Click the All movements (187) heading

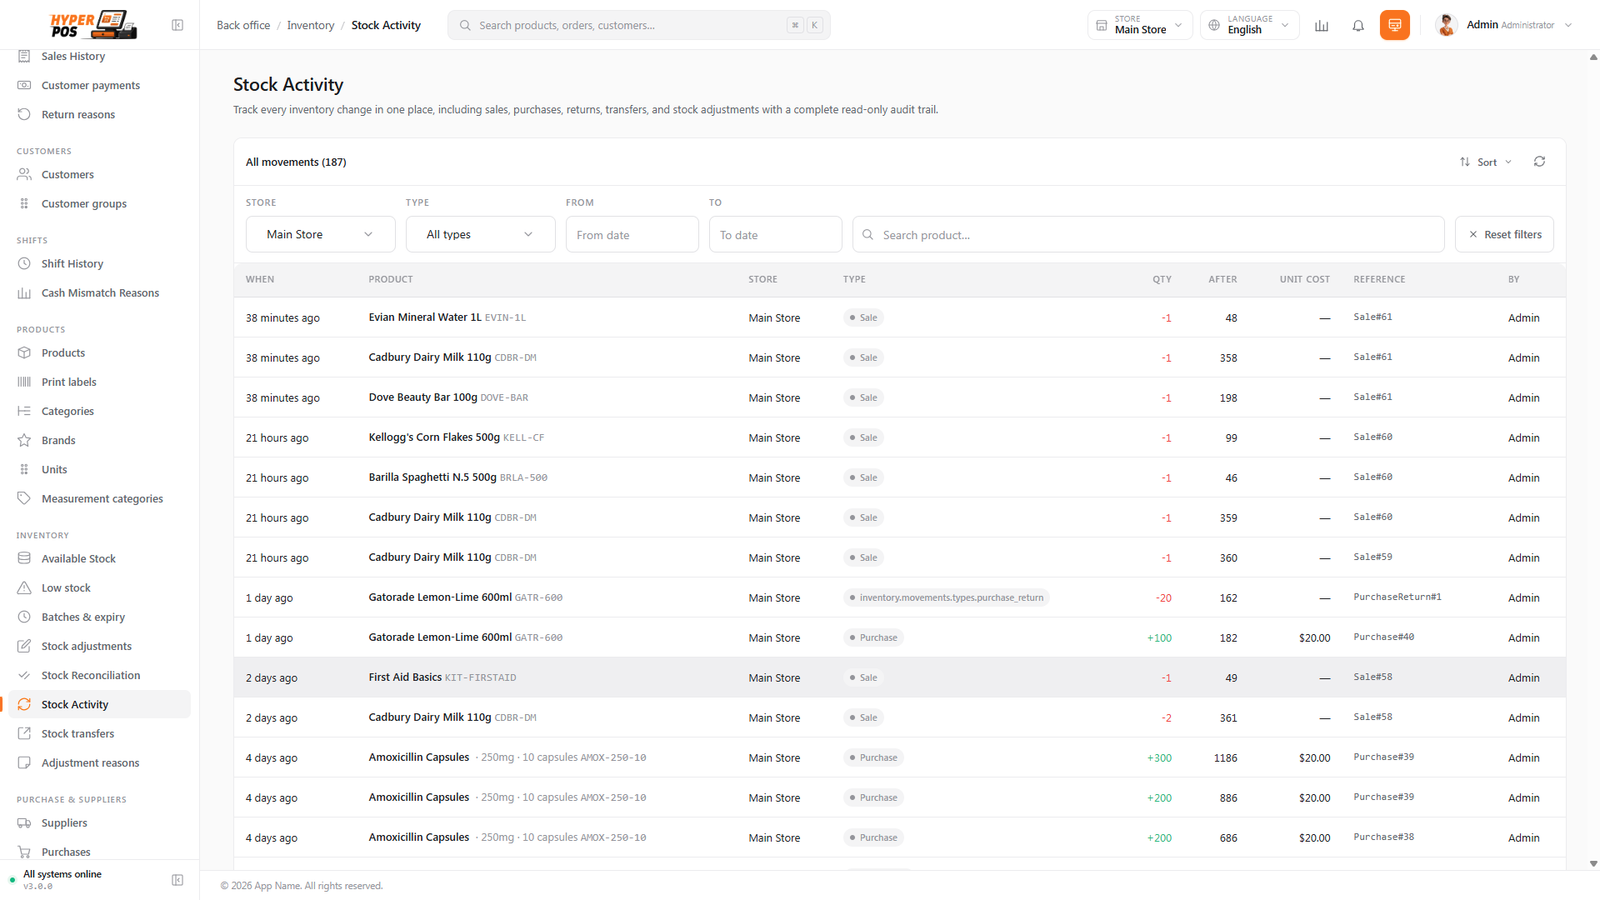(x=296, y=162)
